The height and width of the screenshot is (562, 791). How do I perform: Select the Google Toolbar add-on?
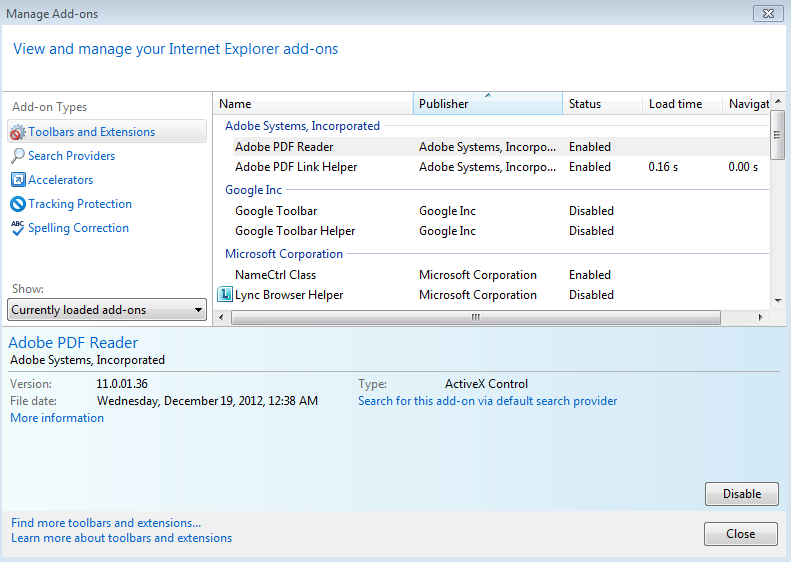pos(276,211)
